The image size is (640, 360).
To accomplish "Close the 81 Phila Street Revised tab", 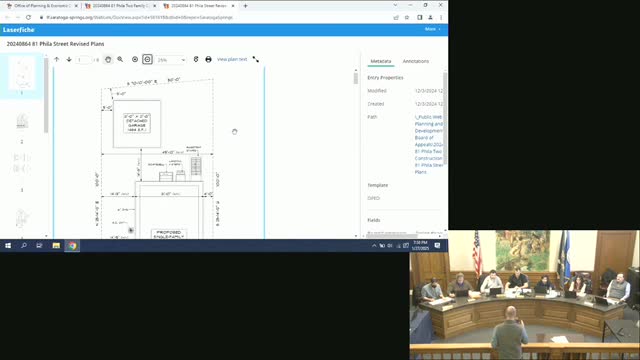I will 233,6.
